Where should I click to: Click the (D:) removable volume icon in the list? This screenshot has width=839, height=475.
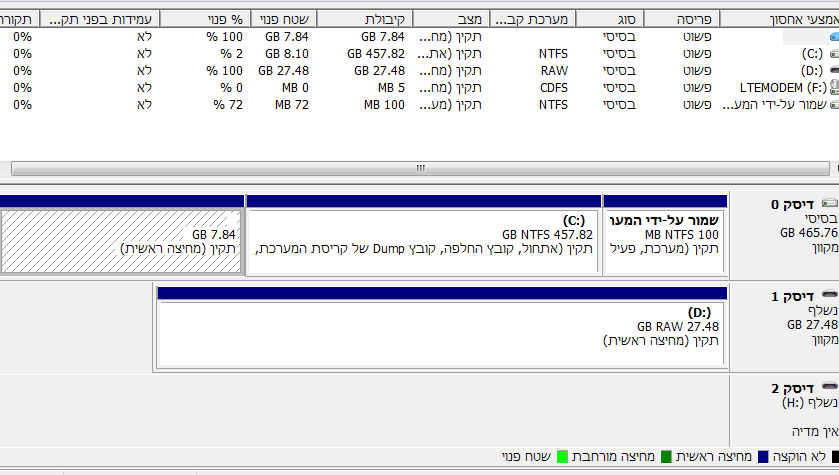tap(834, 71)
